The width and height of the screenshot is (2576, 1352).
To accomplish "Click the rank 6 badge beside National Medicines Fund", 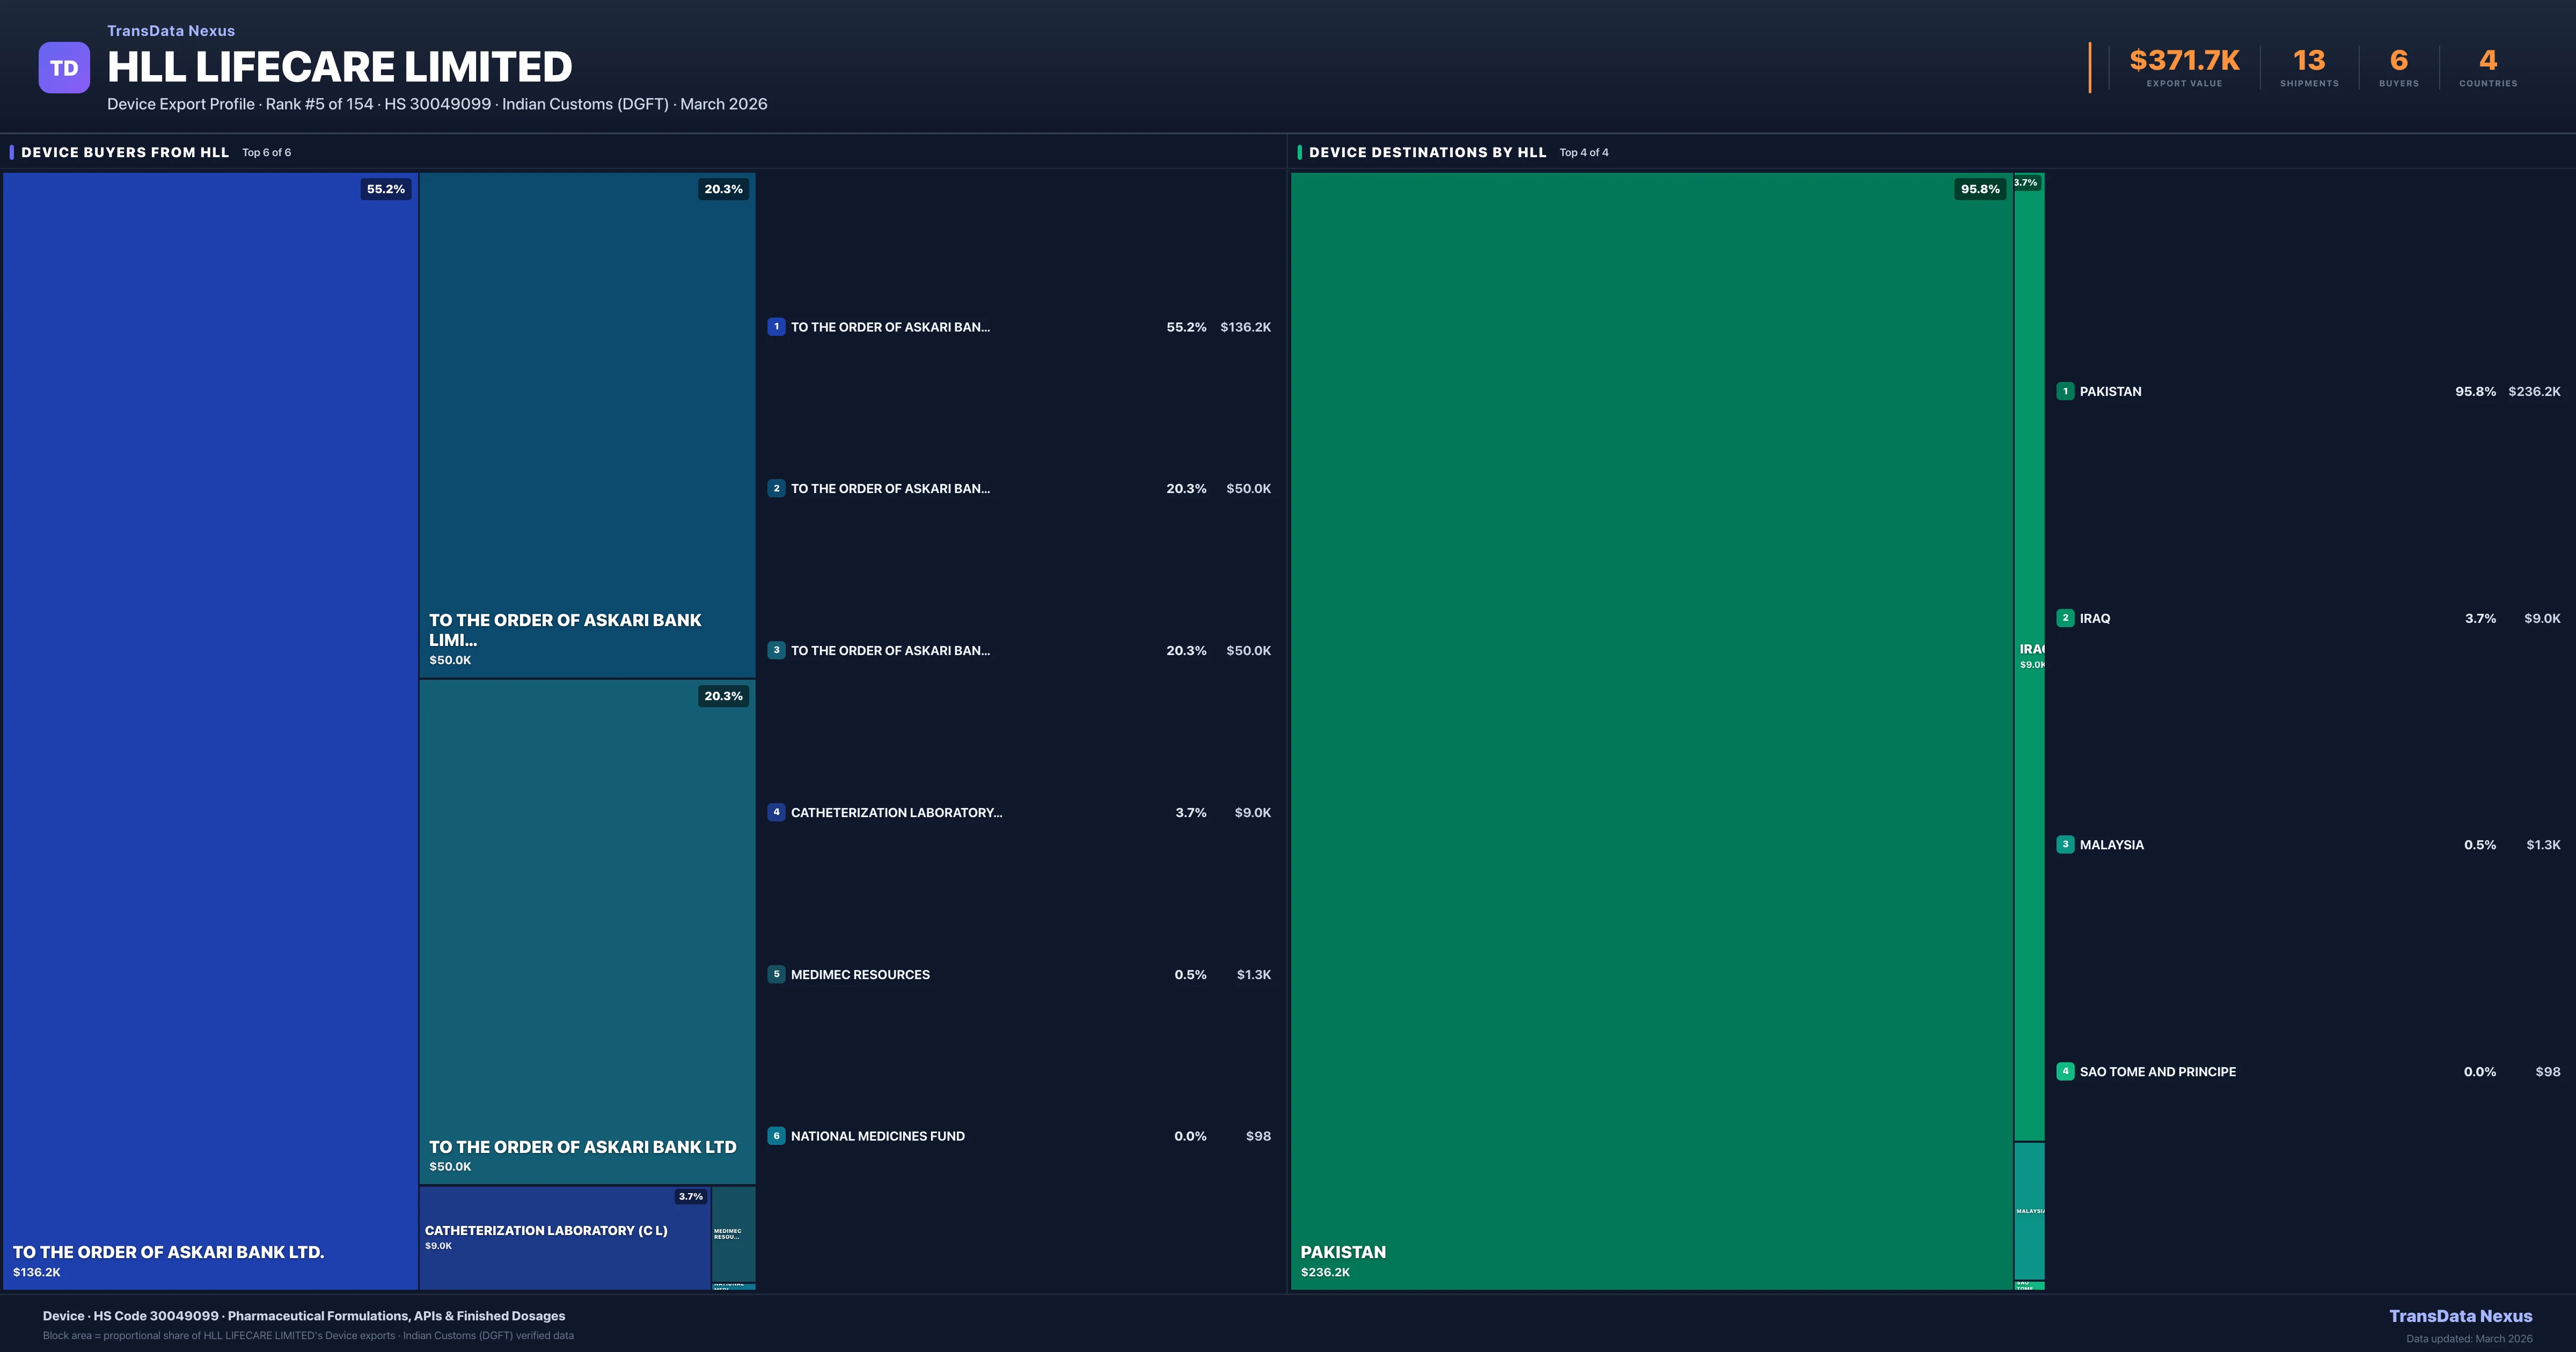I will tap(777, 1136).
